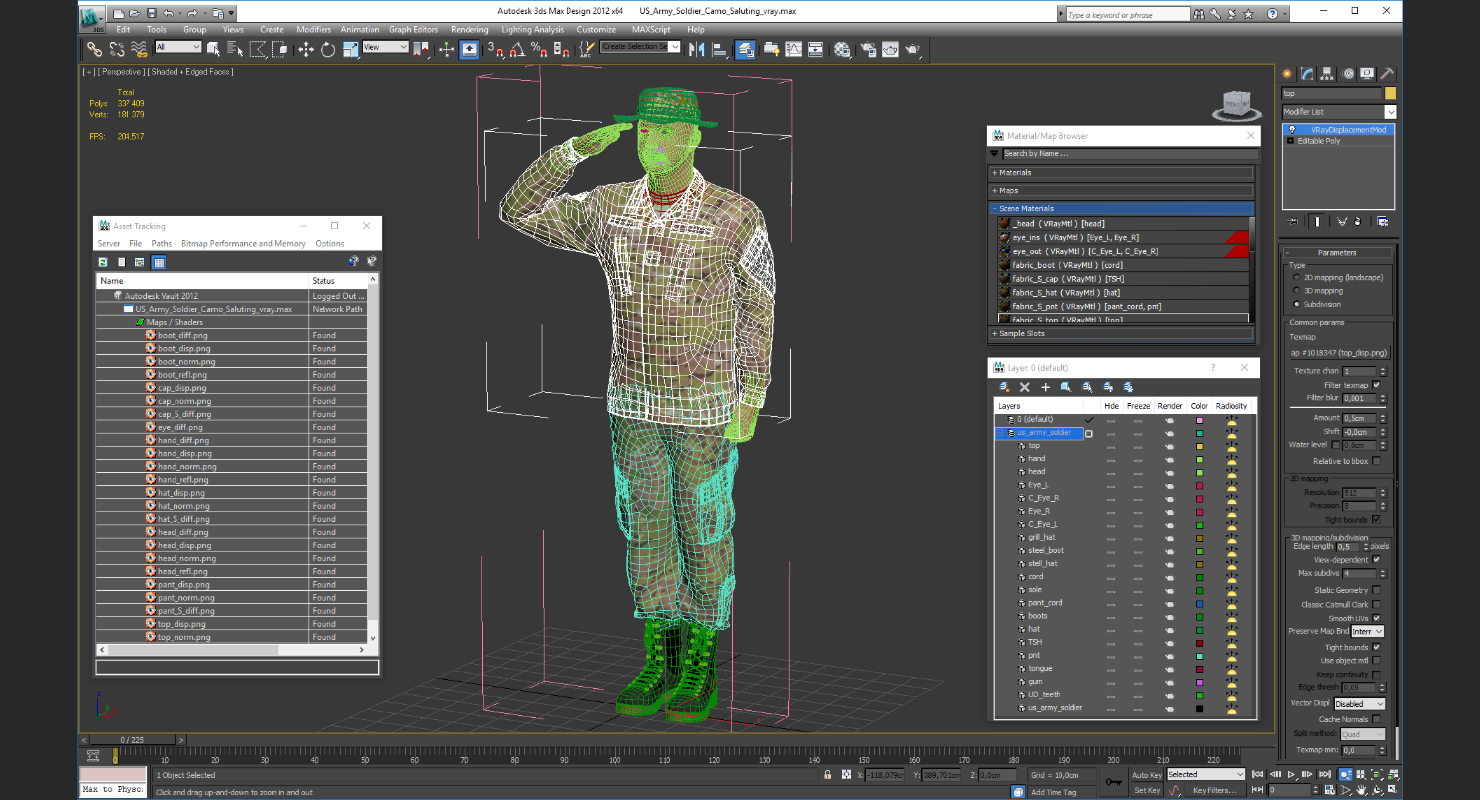Toggle the Angle Snap tool

(516, 49)
